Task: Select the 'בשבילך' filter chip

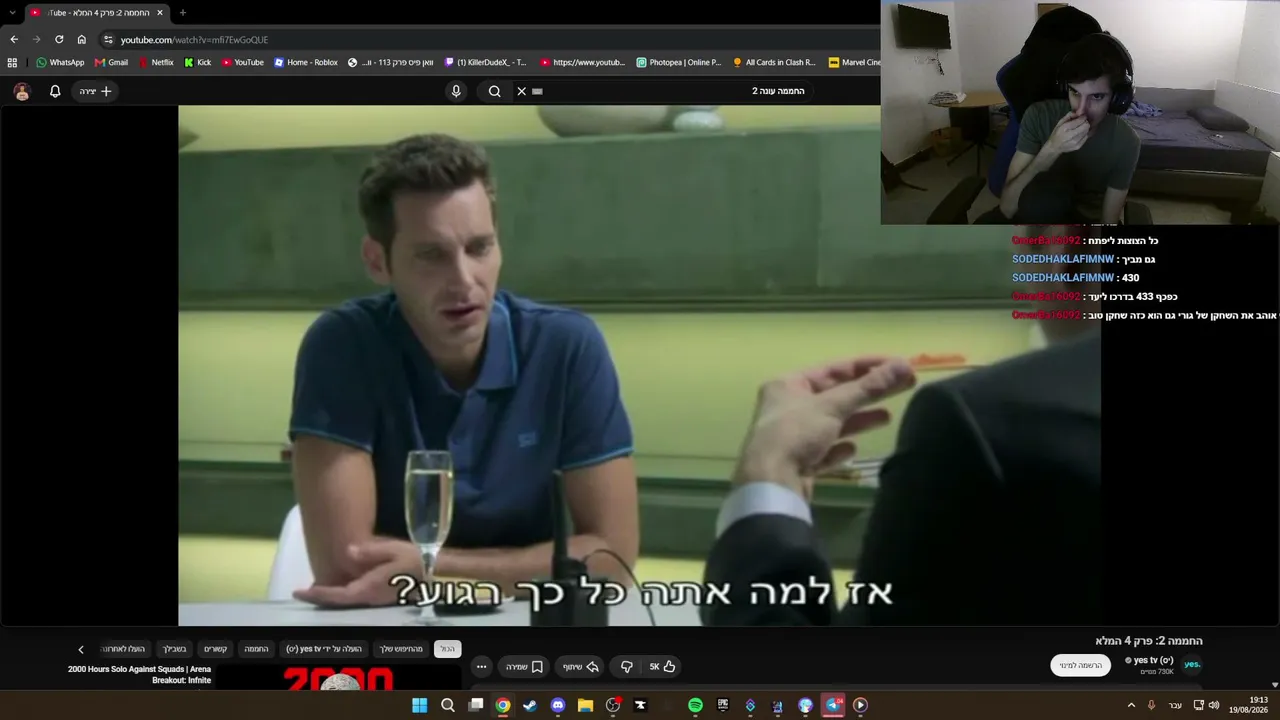Action: (175, 649)
